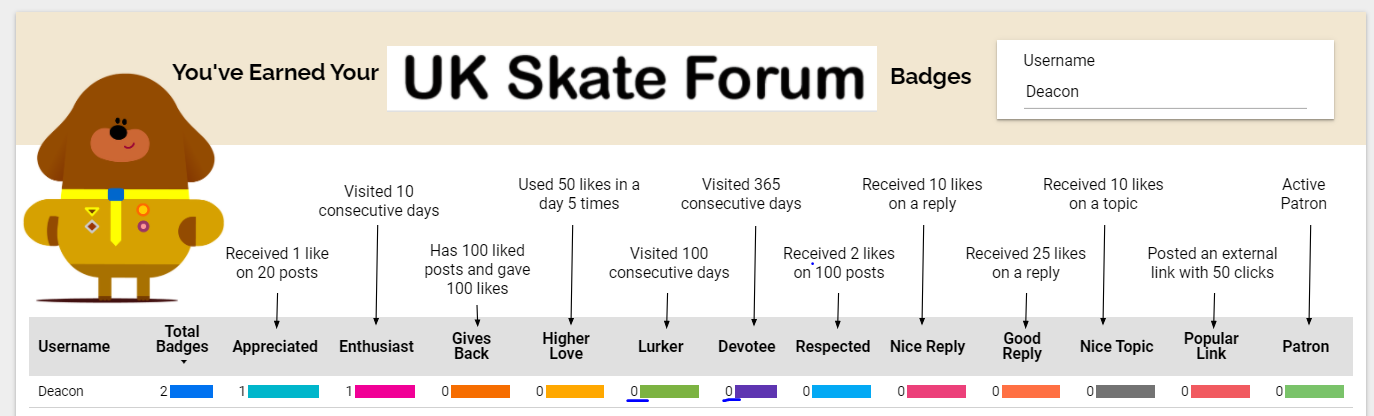The width and height of the screenshot is (1374, 416).
Task: Click the purple Devotee bar
Action: pos(756,392)
